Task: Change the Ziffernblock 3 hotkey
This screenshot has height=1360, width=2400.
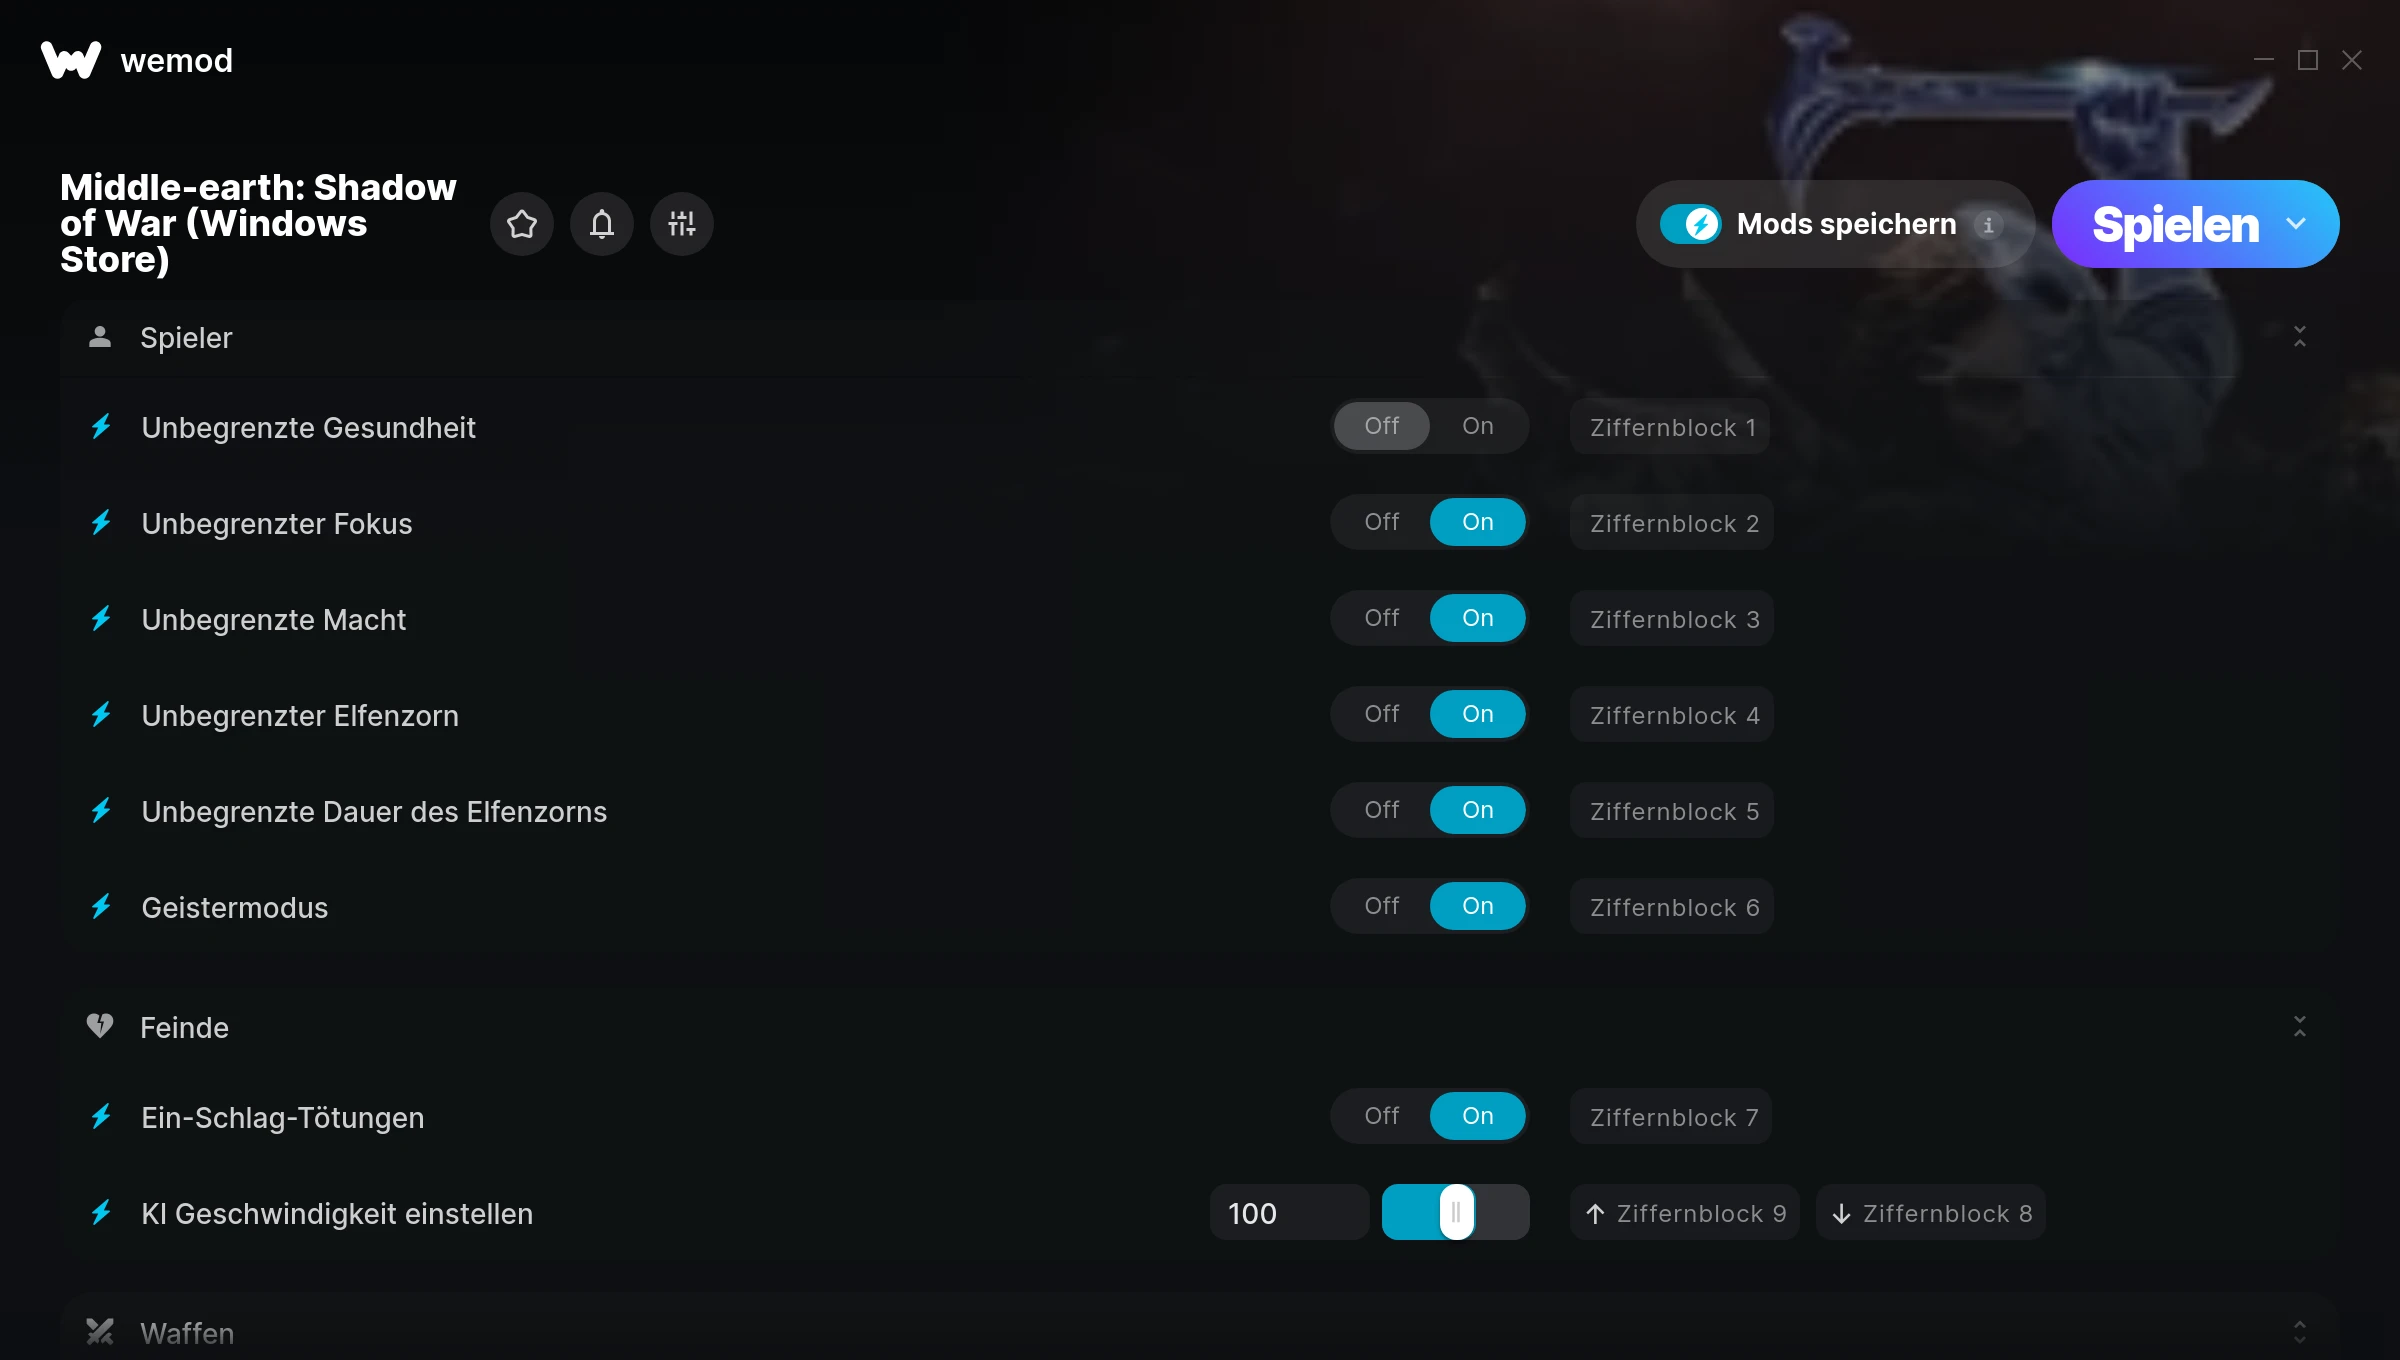Action: coord(1672,619)
